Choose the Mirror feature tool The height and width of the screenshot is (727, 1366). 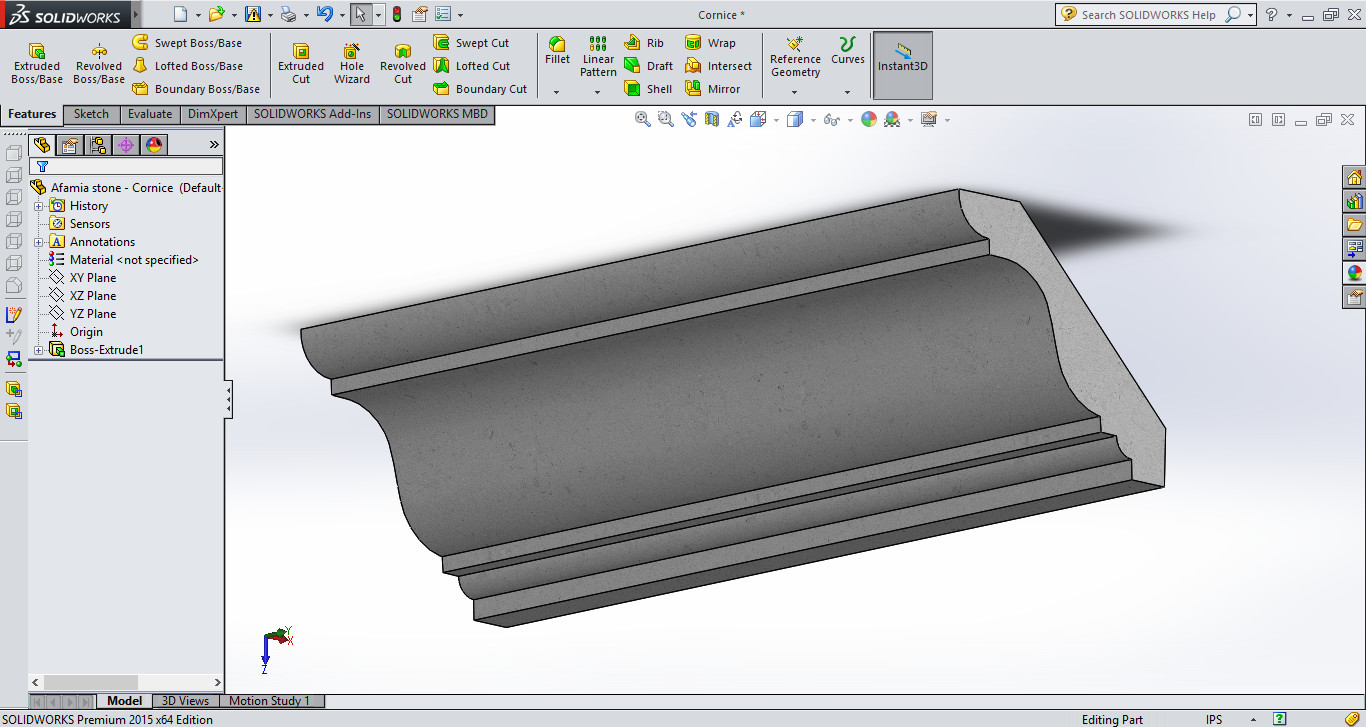click(712, 89)
